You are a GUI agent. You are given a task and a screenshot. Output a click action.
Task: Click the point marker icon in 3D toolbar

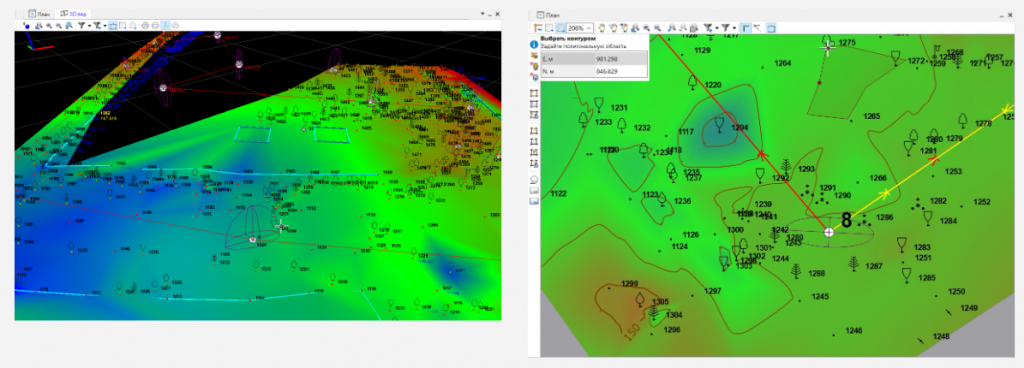coord(26,25)
